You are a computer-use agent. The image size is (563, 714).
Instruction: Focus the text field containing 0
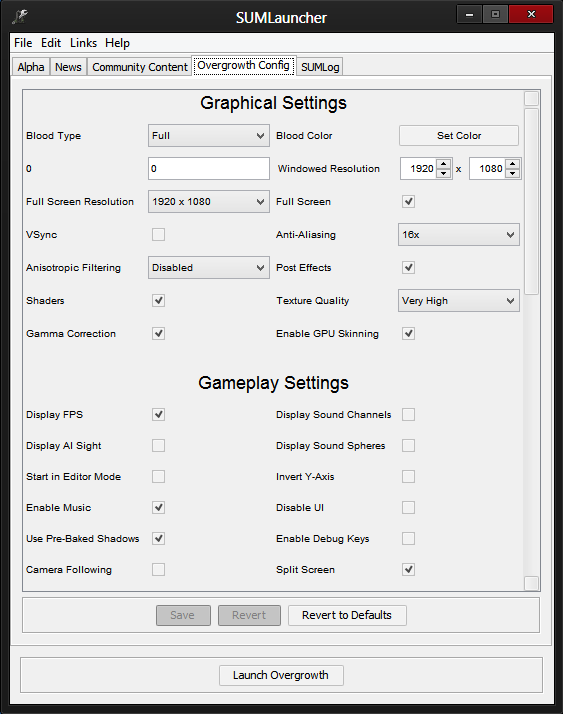tap(209, 168)
